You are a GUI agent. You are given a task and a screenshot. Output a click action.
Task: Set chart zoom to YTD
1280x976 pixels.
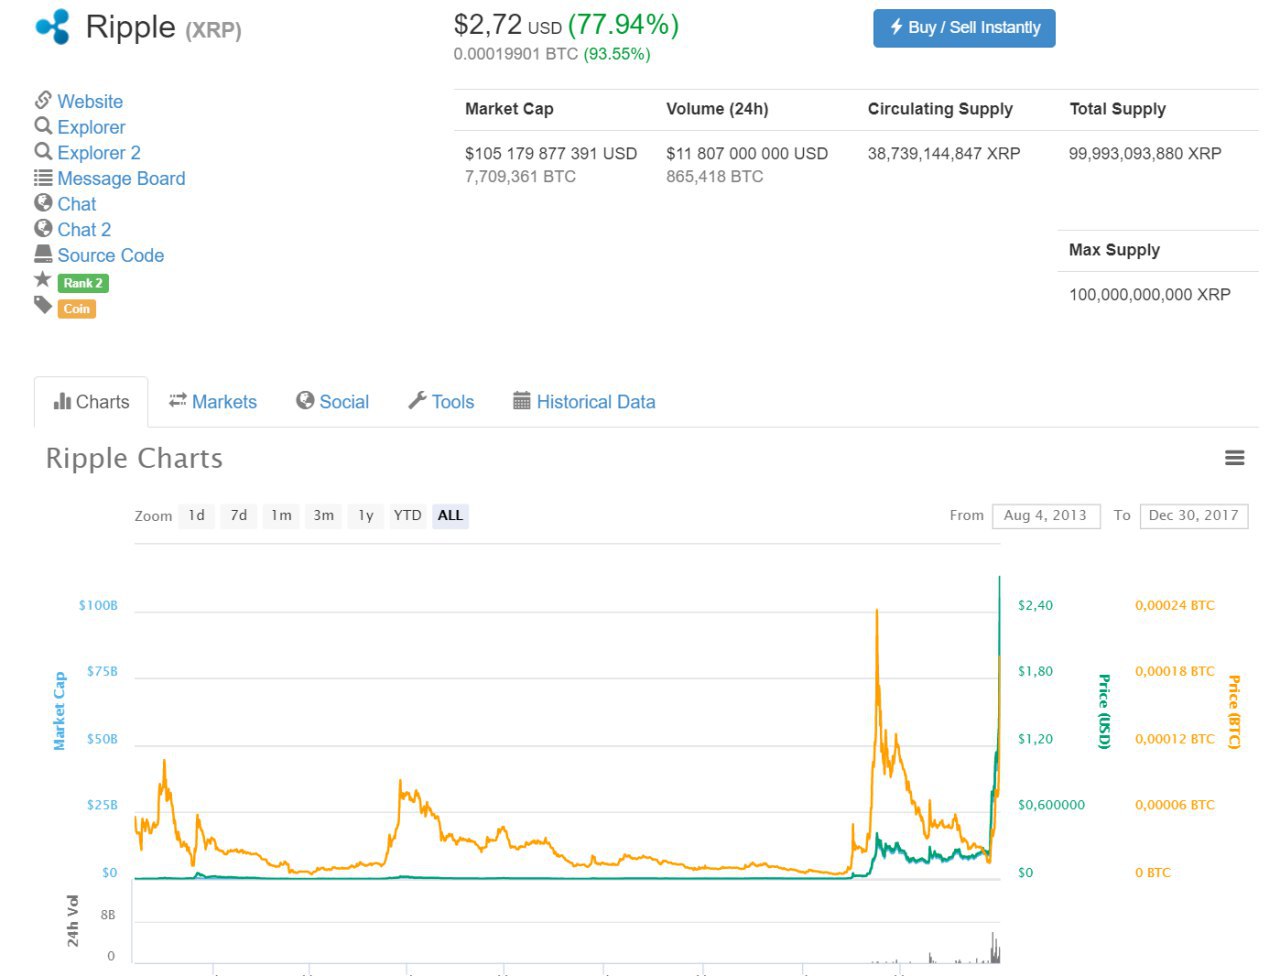[407, 516]
